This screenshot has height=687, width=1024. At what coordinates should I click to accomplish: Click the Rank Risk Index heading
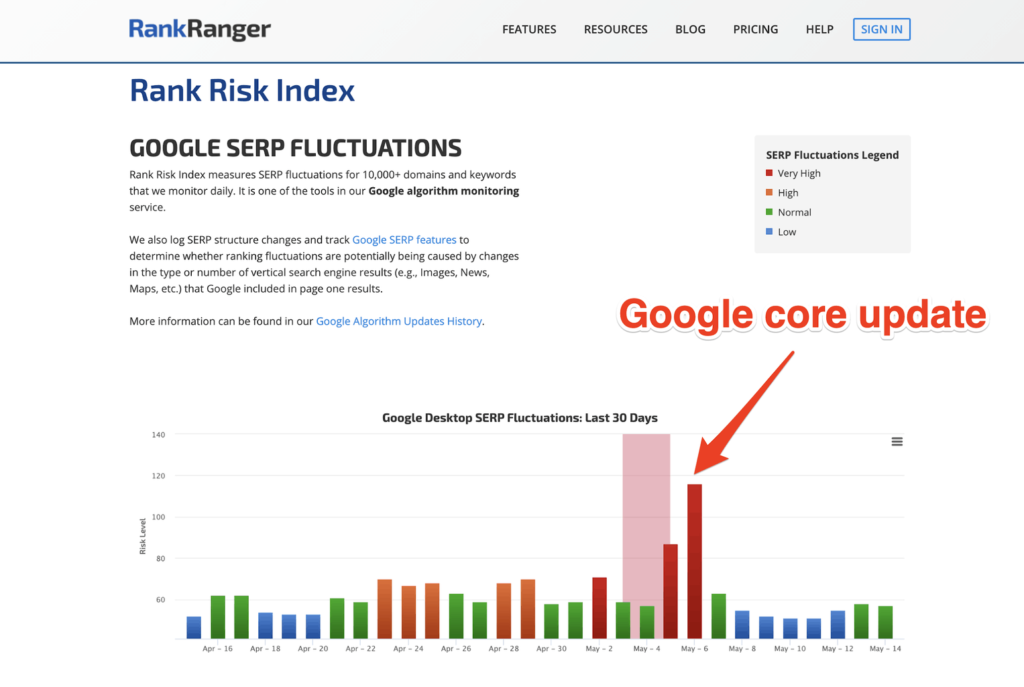(x=242, y=90)
